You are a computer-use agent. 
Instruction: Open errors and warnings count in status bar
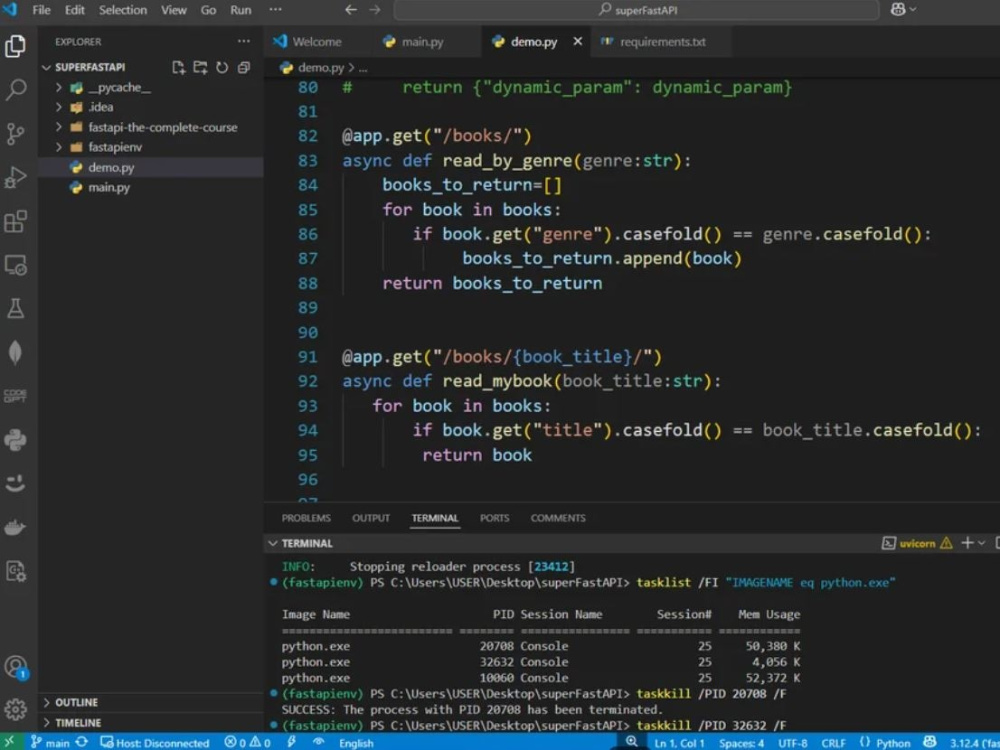pyautogui.click(x=247, y=742)
